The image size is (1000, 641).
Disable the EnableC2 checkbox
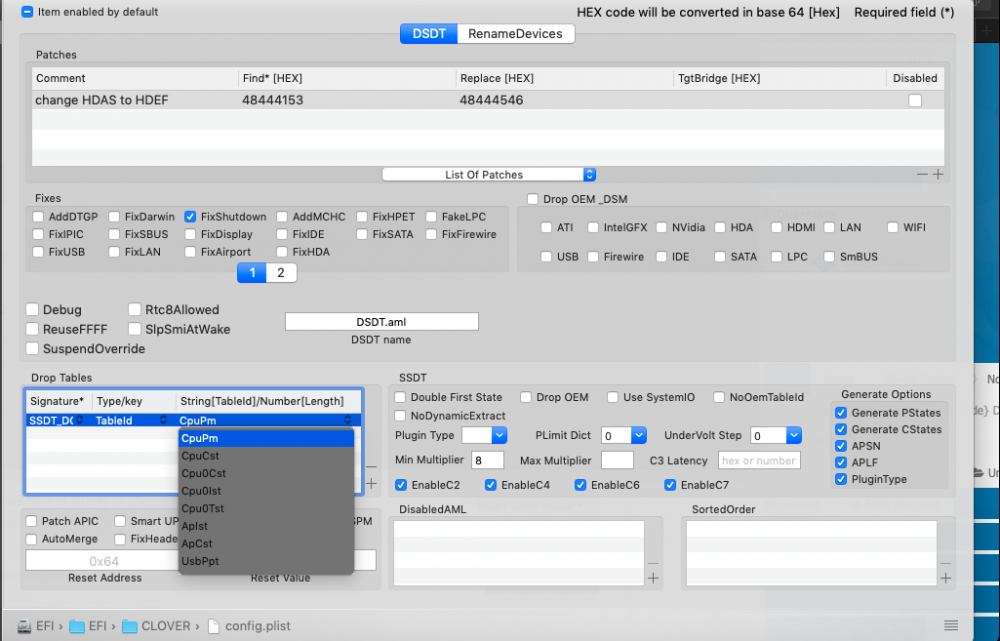pos(401,485)
